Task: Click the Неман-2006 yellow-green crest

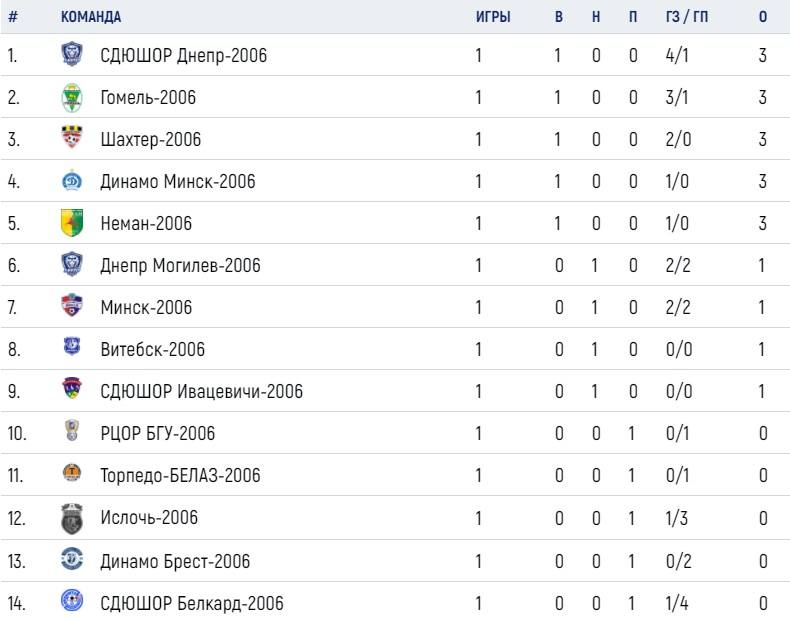Action: tap(72, 223)
